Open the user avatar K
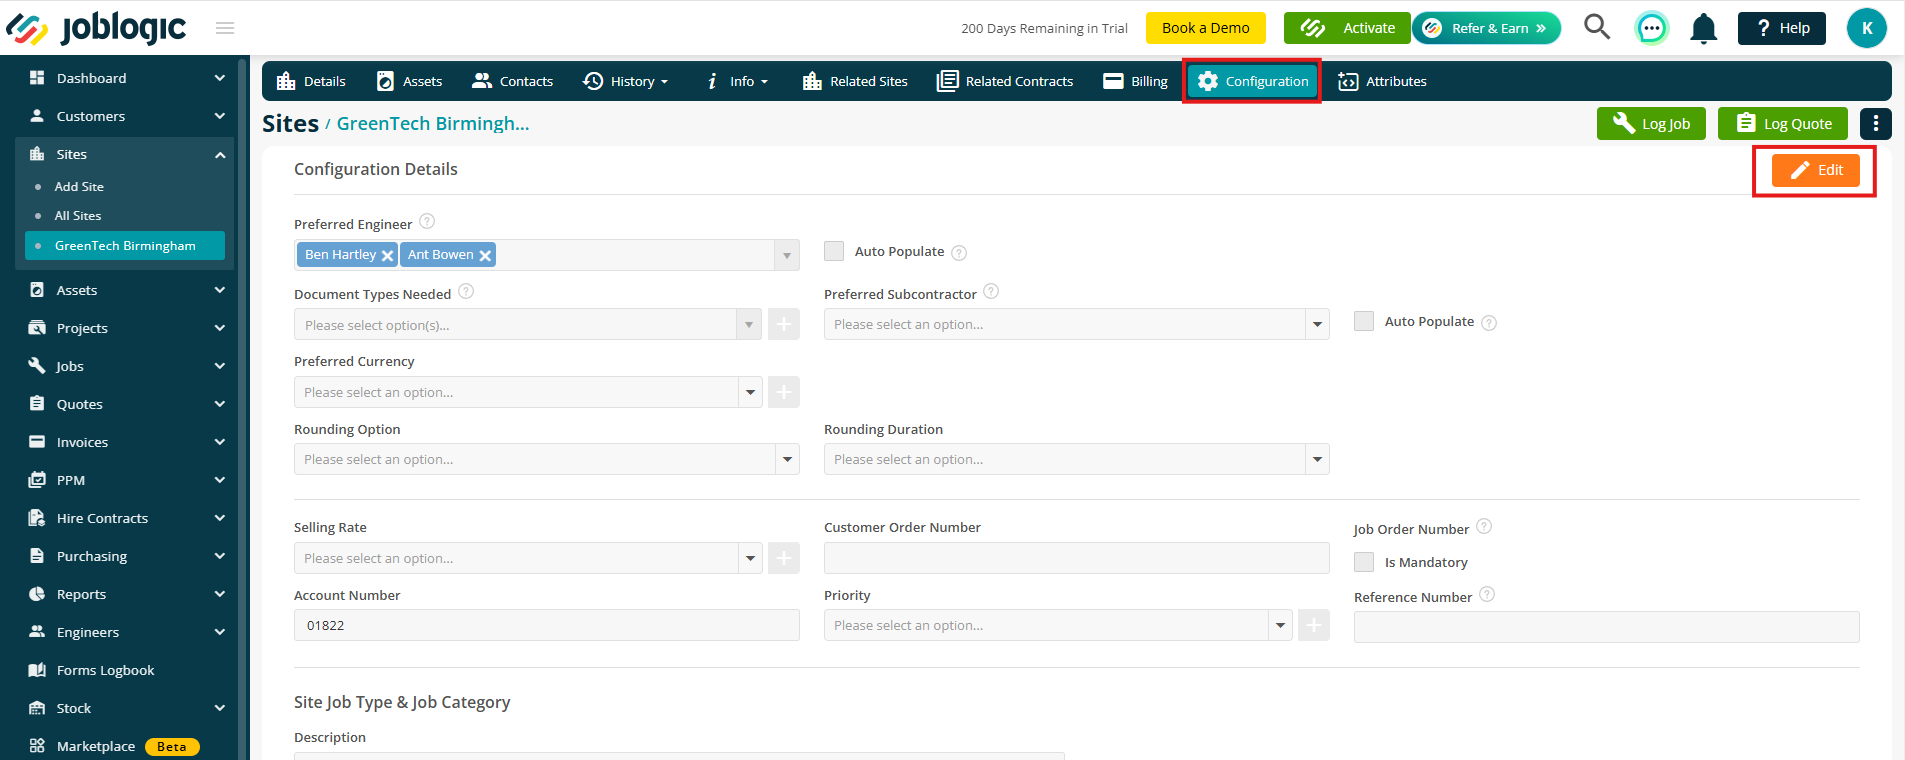 [x=1867, y=28]
